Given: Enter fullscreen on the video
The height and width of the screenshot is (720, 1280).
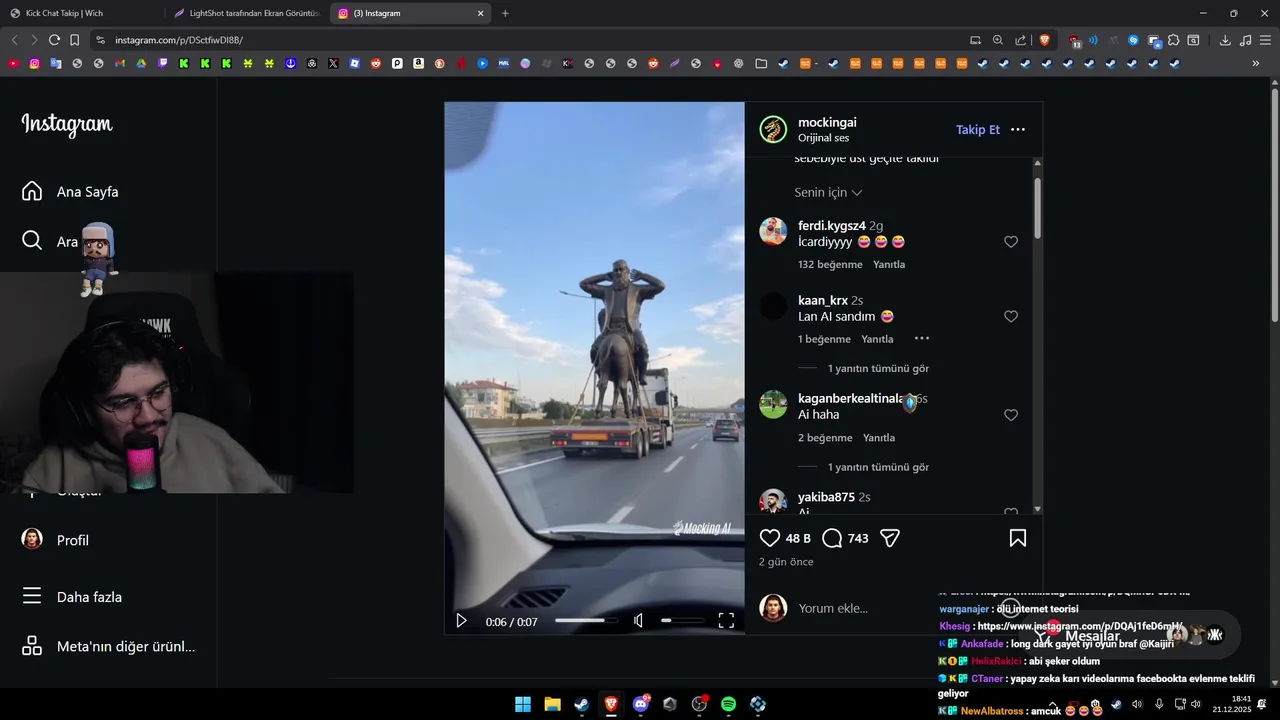Looking at the screenshot, I should coord(726,621).
